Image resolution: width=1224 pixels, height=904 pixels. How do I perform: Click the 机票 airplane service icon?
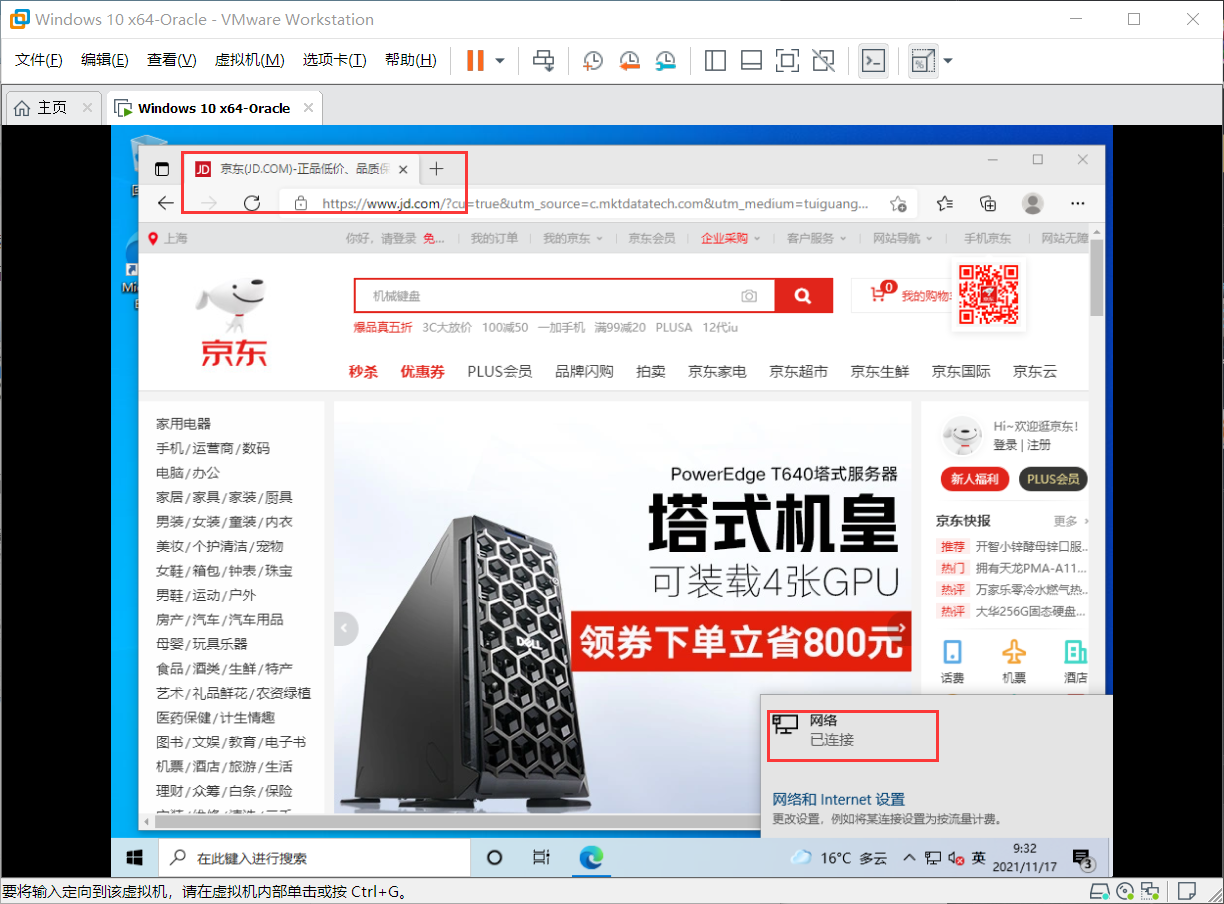pos(1014,661)
